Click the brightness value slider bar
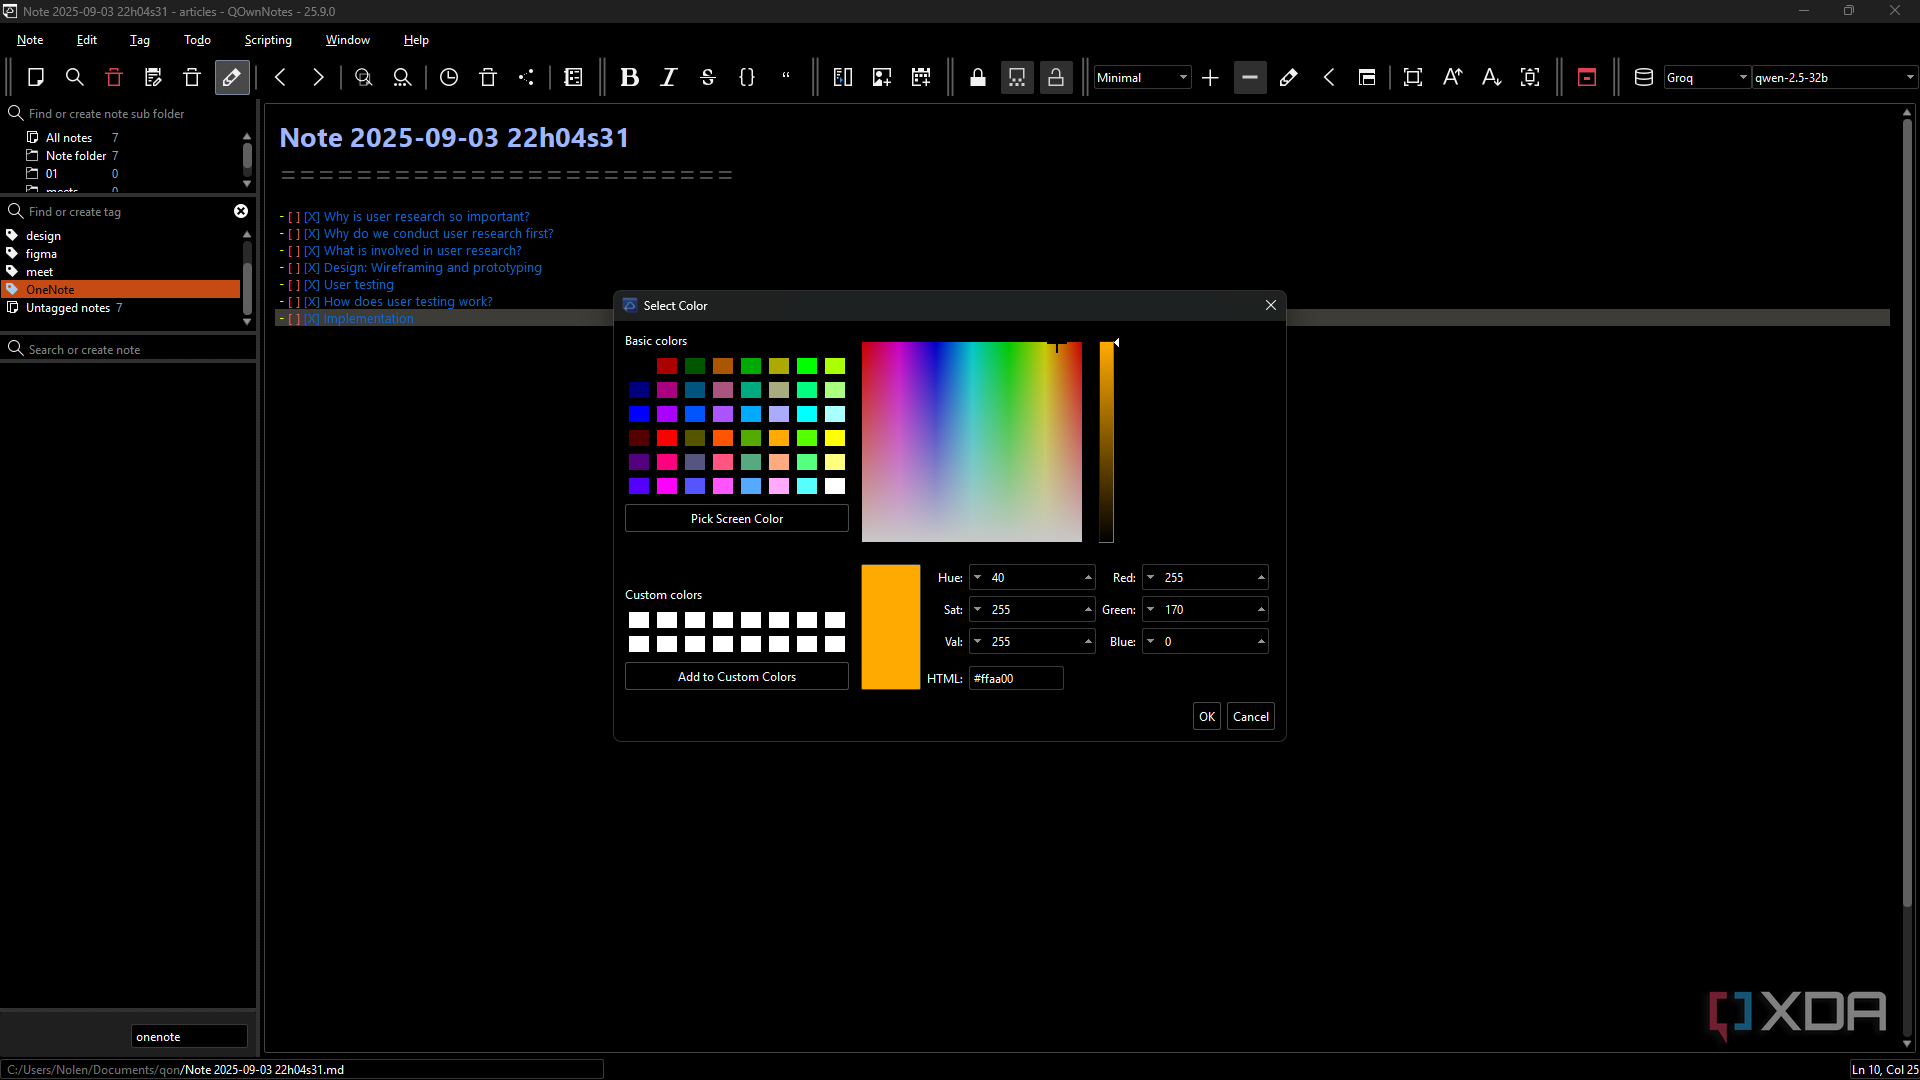The width and height of the screenshot is (1920, 1080). click(1107, 442)
